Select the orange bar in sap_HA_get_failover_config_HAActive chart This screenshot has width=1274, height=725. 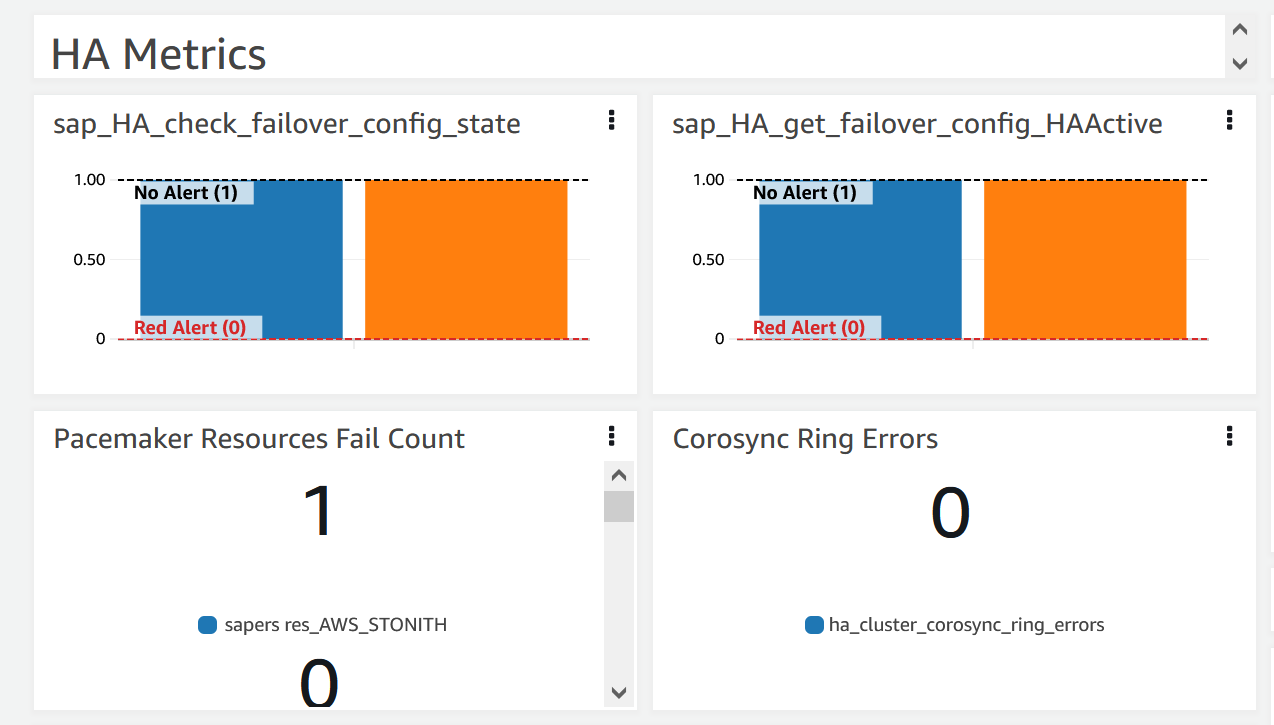click(1084, 260)
